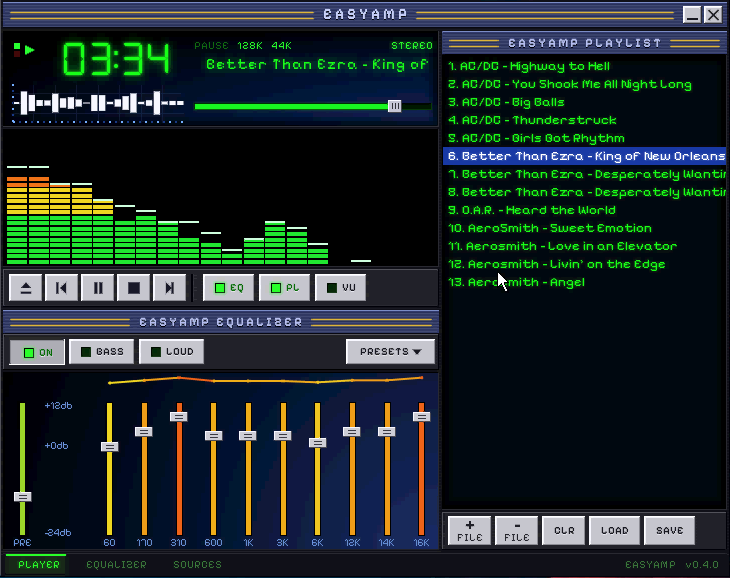Click the 16K band slider handle
730x578 pixels.
[x=421, y=417]
